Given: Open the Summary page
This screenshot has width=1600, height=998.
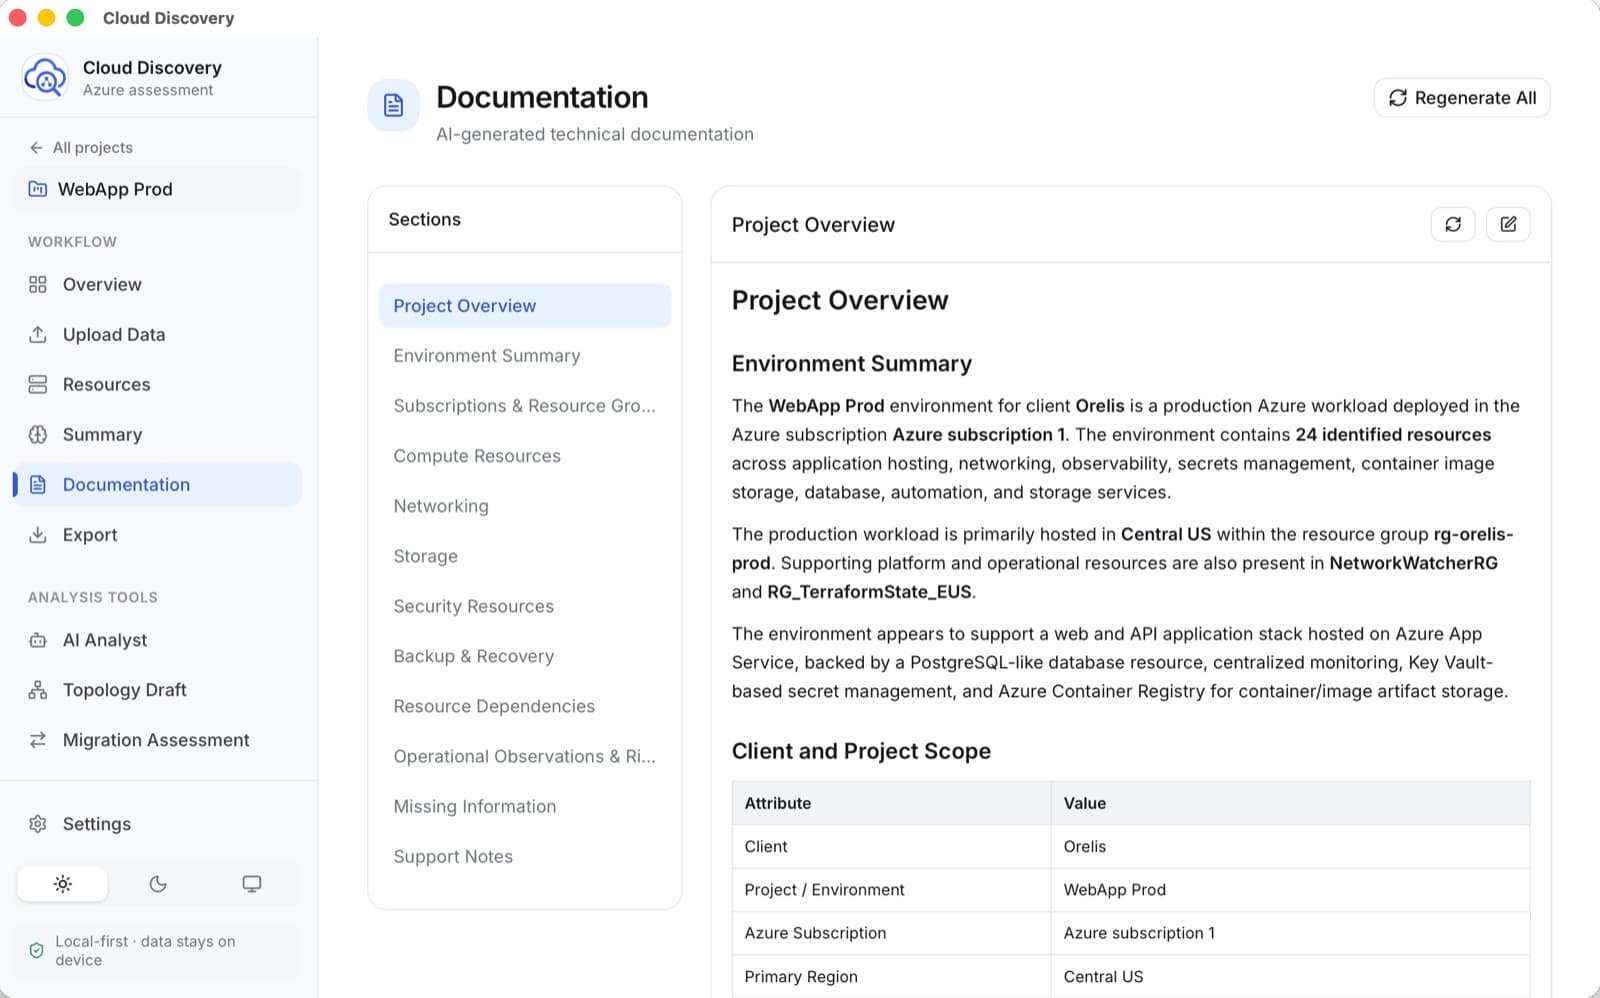Looking at the screenshot, I should click(x=157, y=434).
